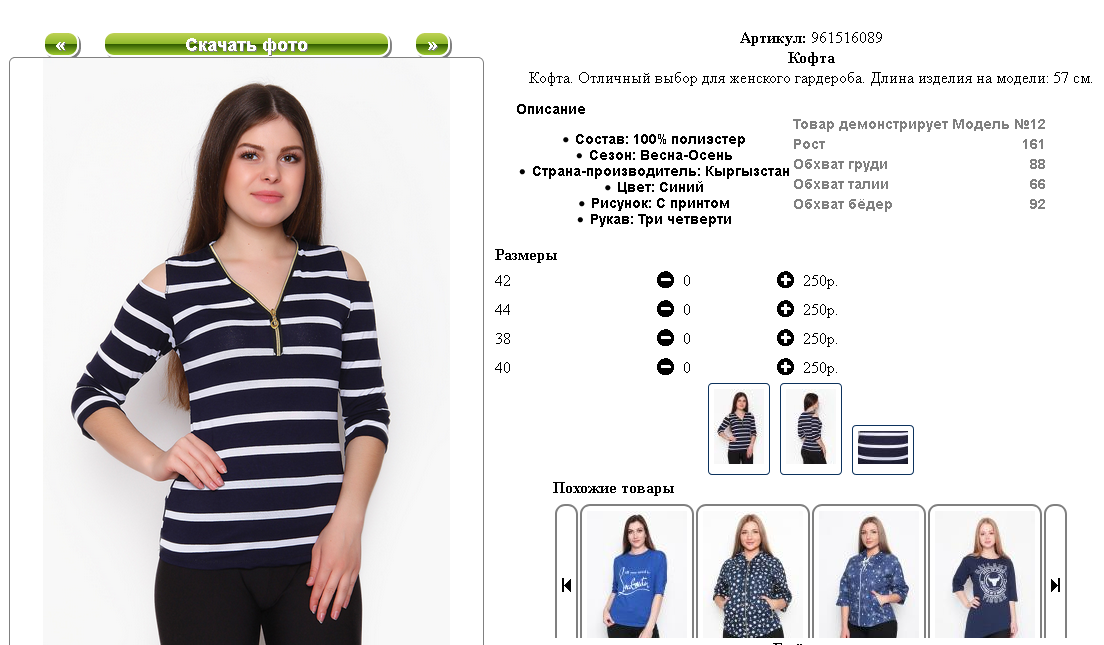Viewport: 1104px width, 645px height.
Task: Decrease quantity for size 42
Action: (665, 280)
